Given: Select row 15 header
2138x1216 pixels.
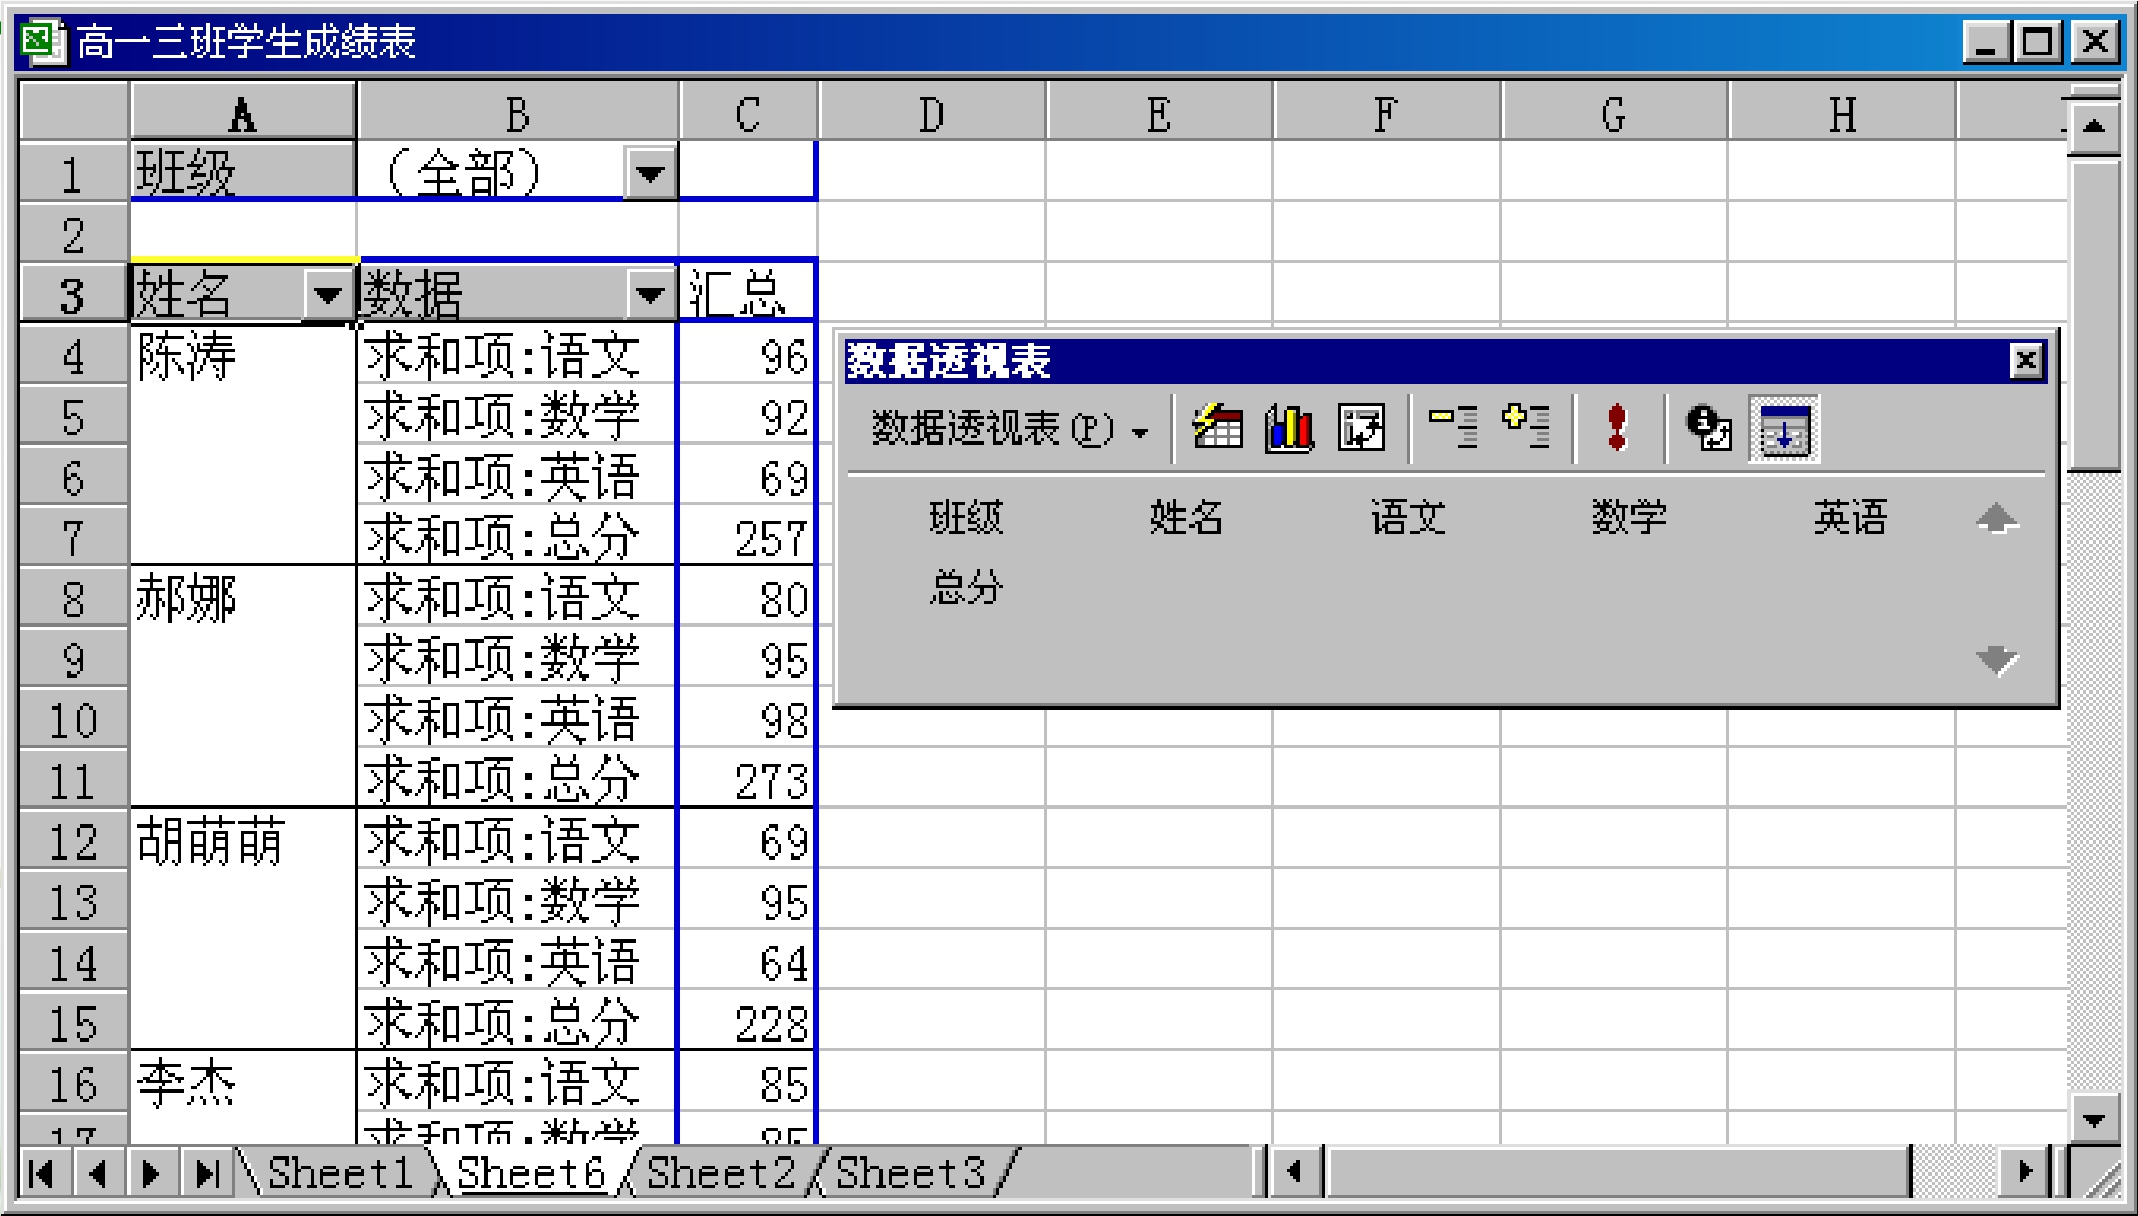Looking at the screenshot, I should 73,1022.
